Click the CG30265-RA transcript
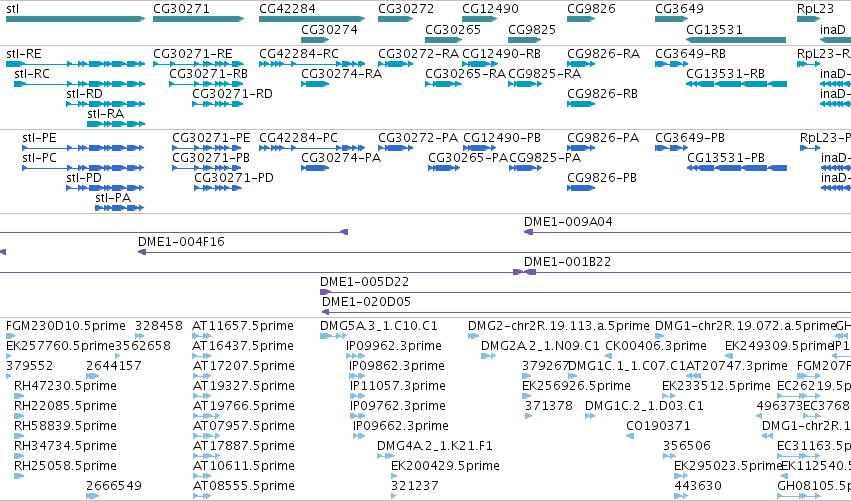851x501 pixels. [x=443, y=84]
